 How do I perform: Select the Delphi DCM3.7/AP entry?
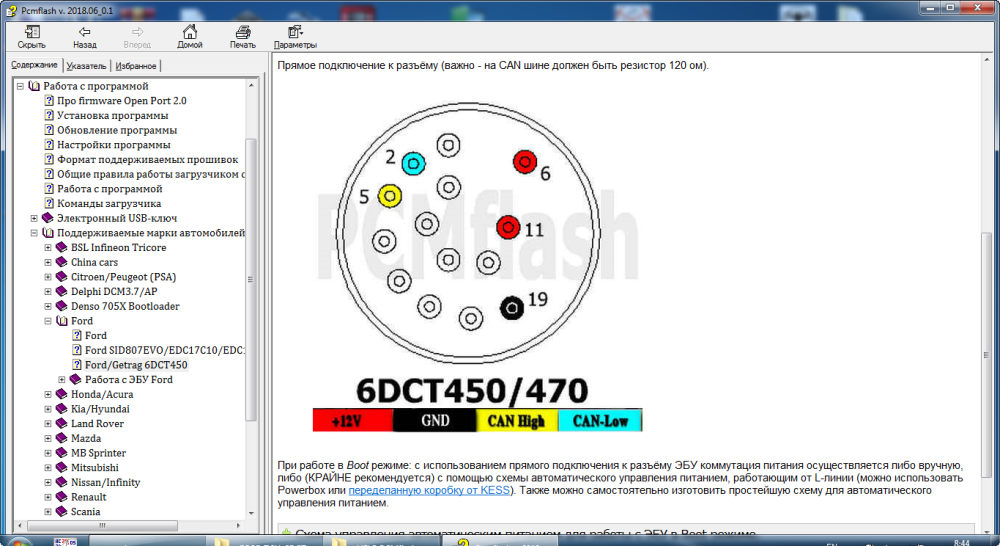(114, 291)
